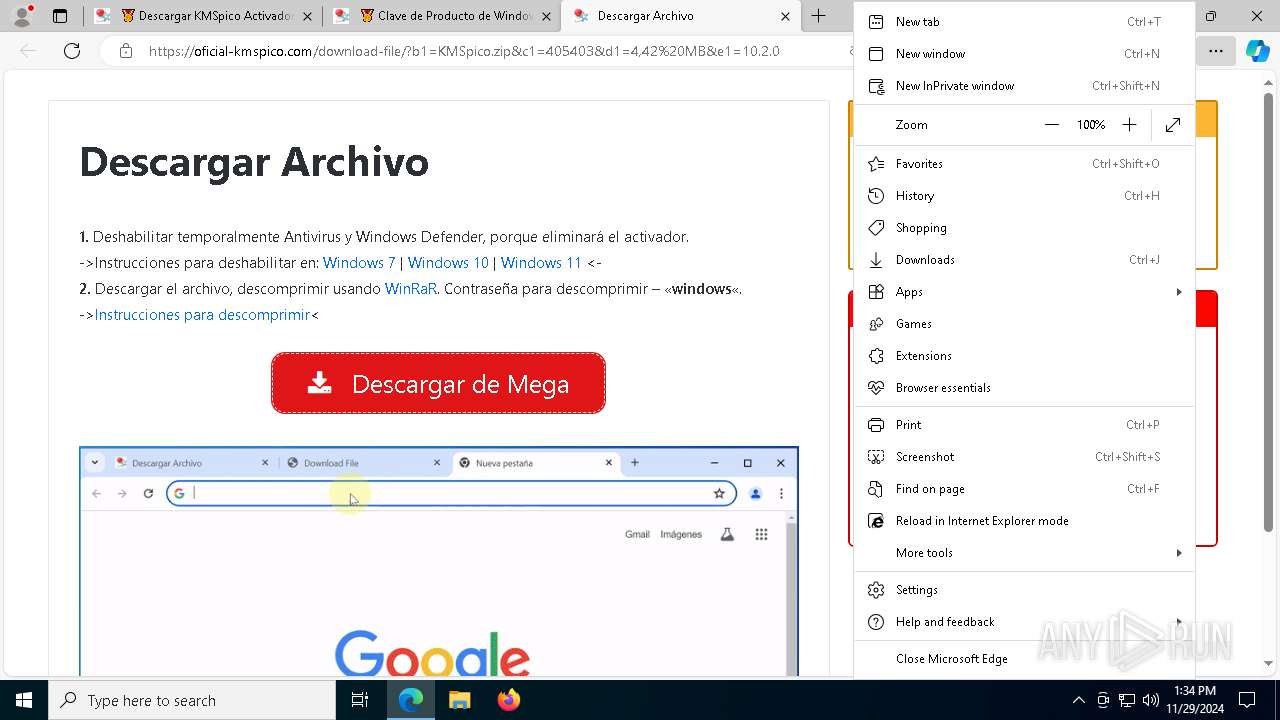Open the notification center icon

(x=1247, y=700)
